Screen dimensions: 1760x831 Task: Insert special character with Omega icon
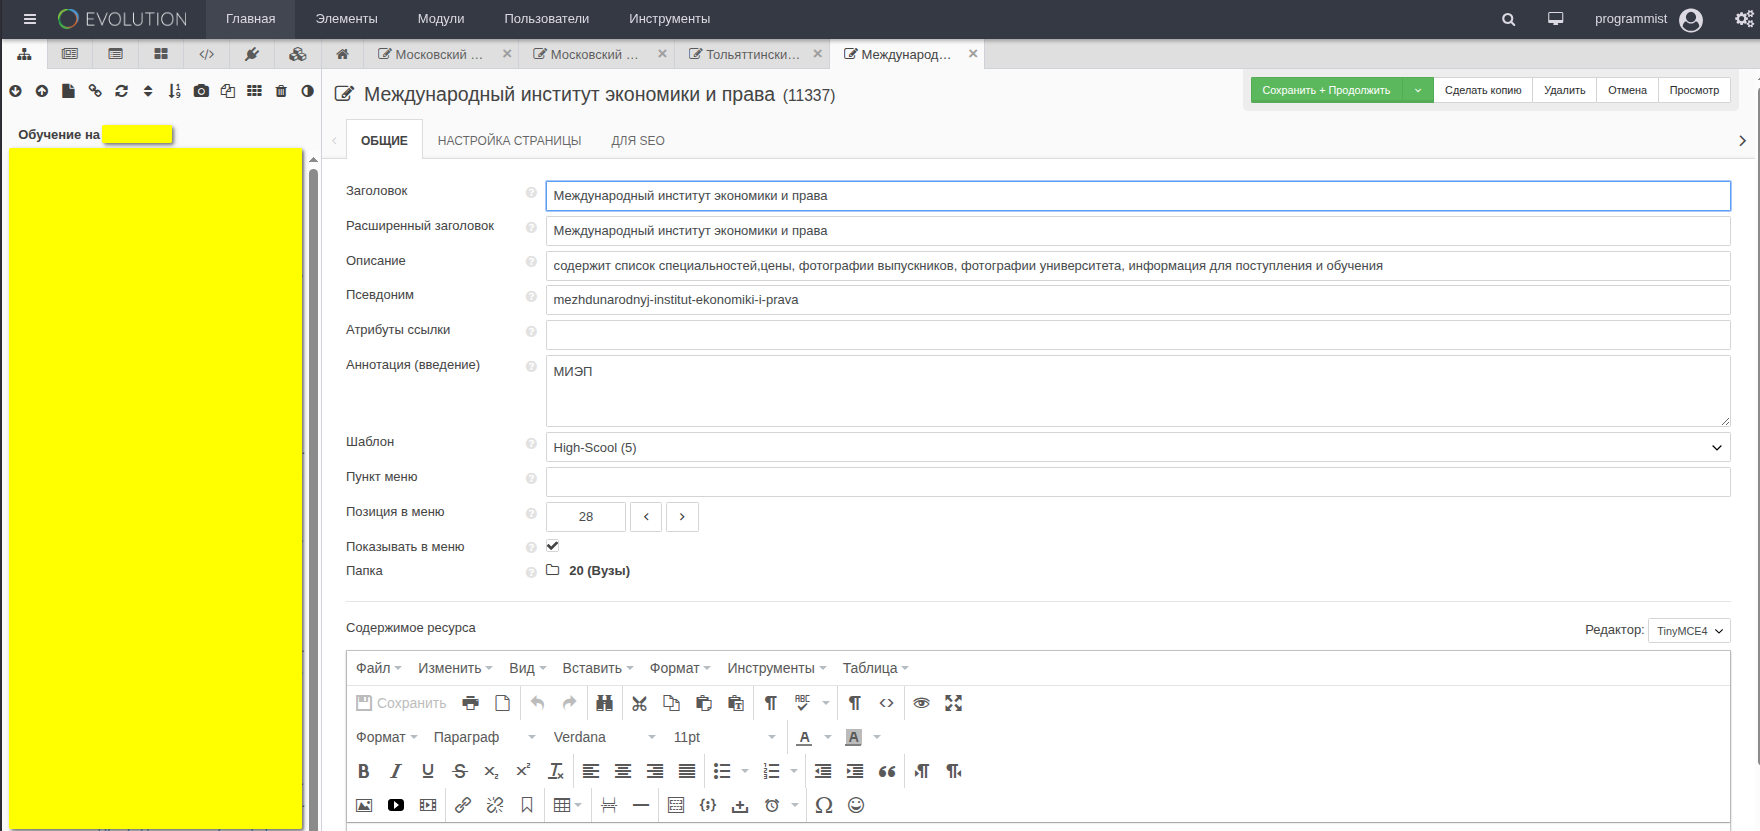pos(824,805)
